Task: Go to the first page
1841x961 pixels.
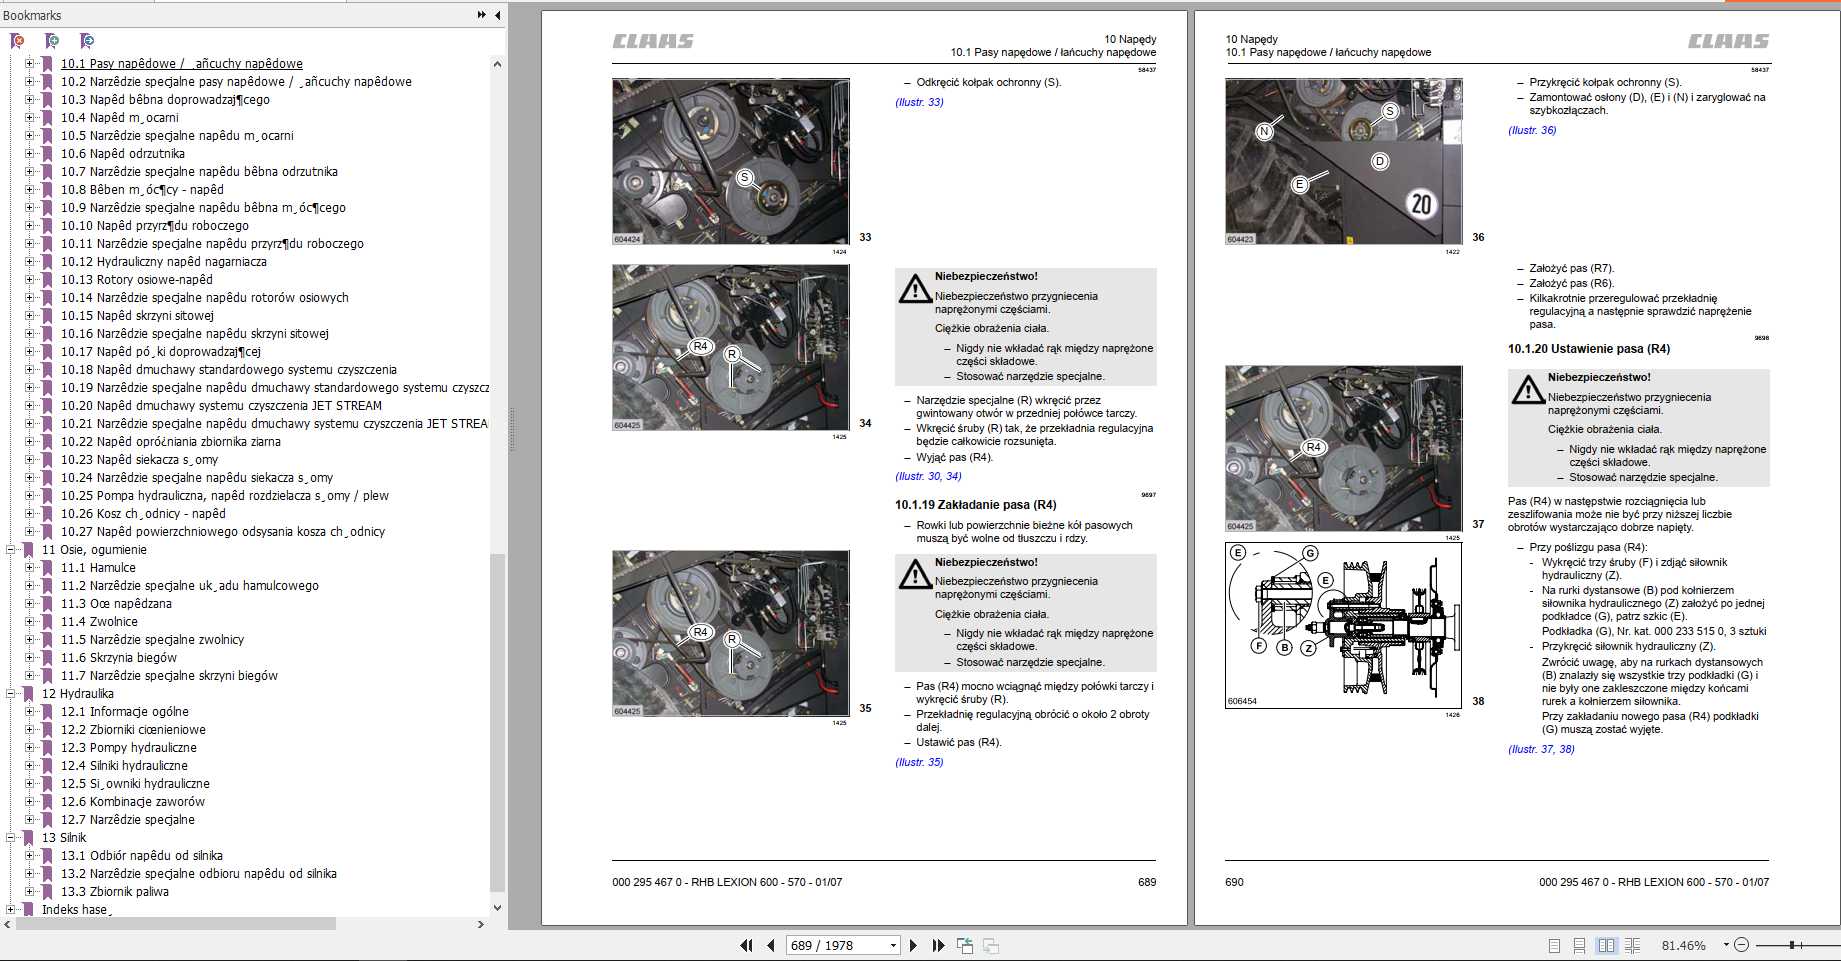Action: [x=746, y=945]
